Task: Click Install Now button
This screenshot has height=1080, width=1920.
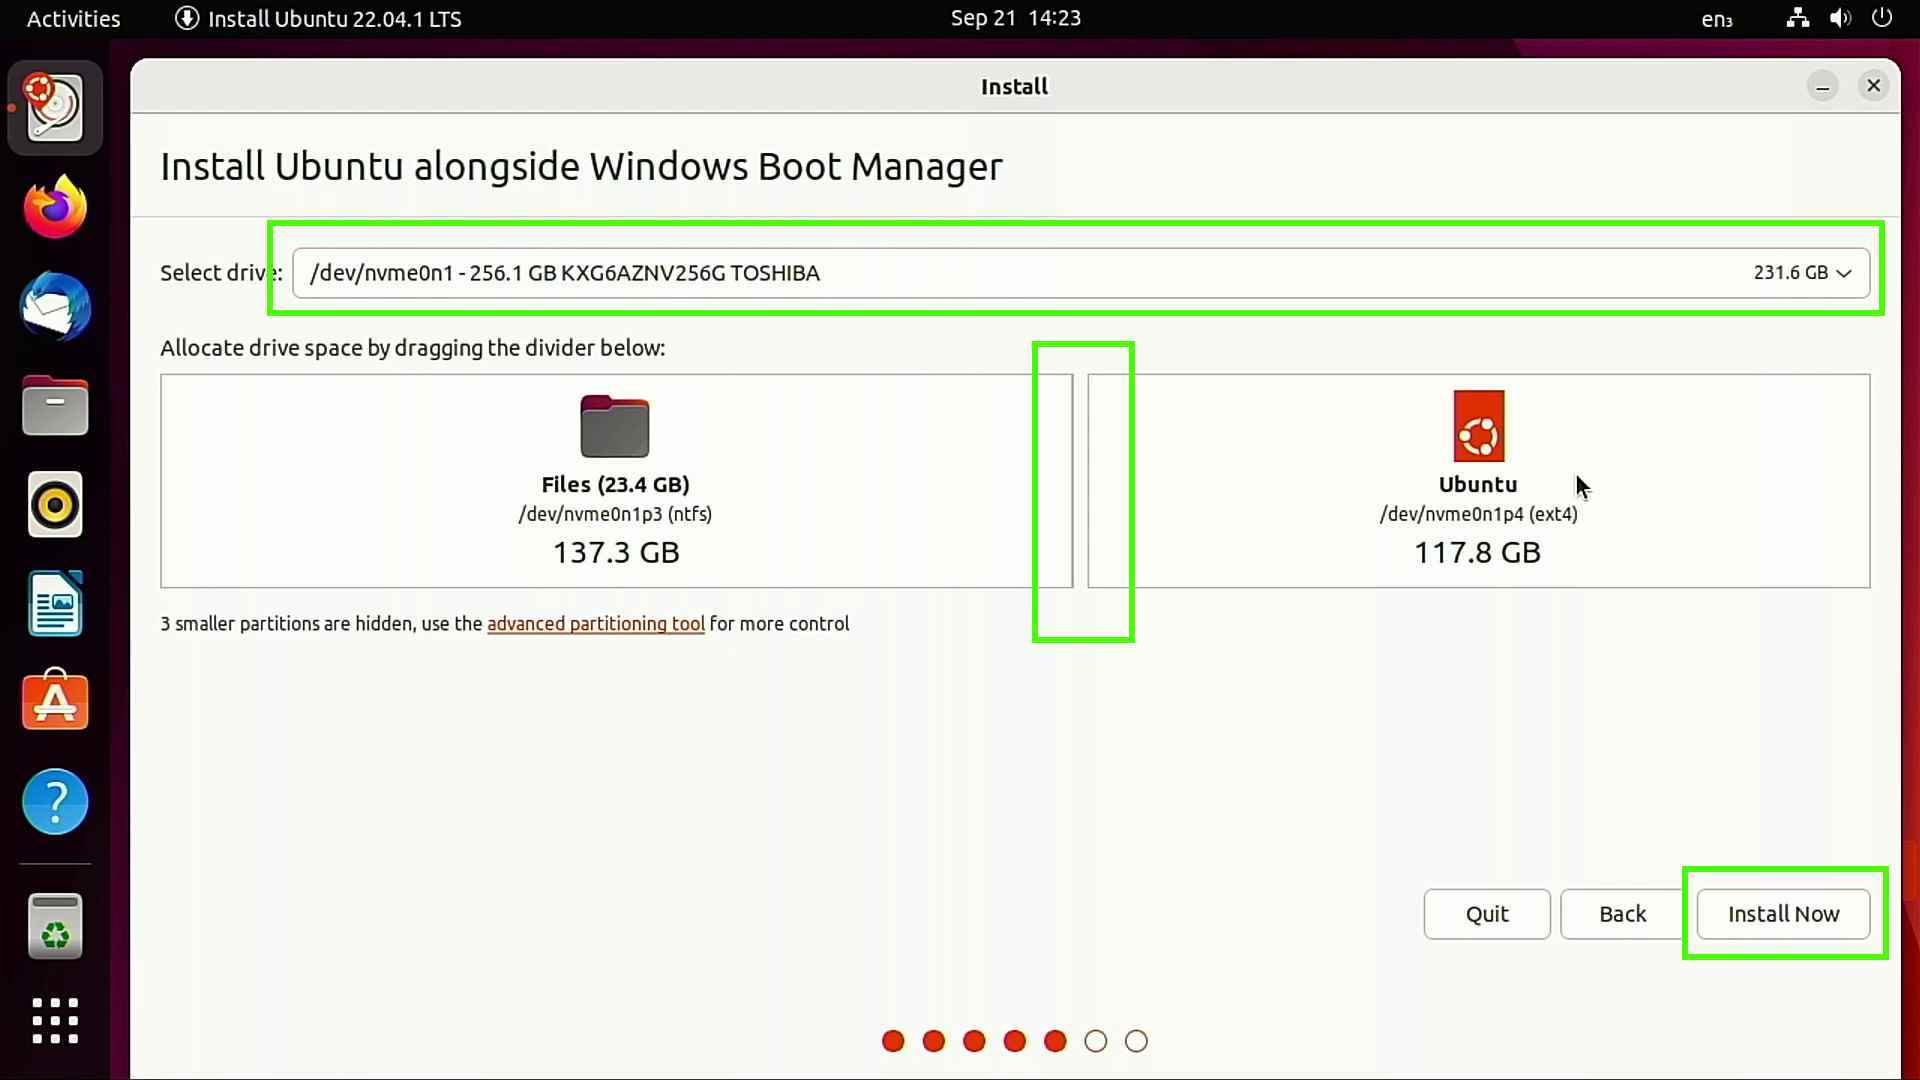Action: 1783,913
